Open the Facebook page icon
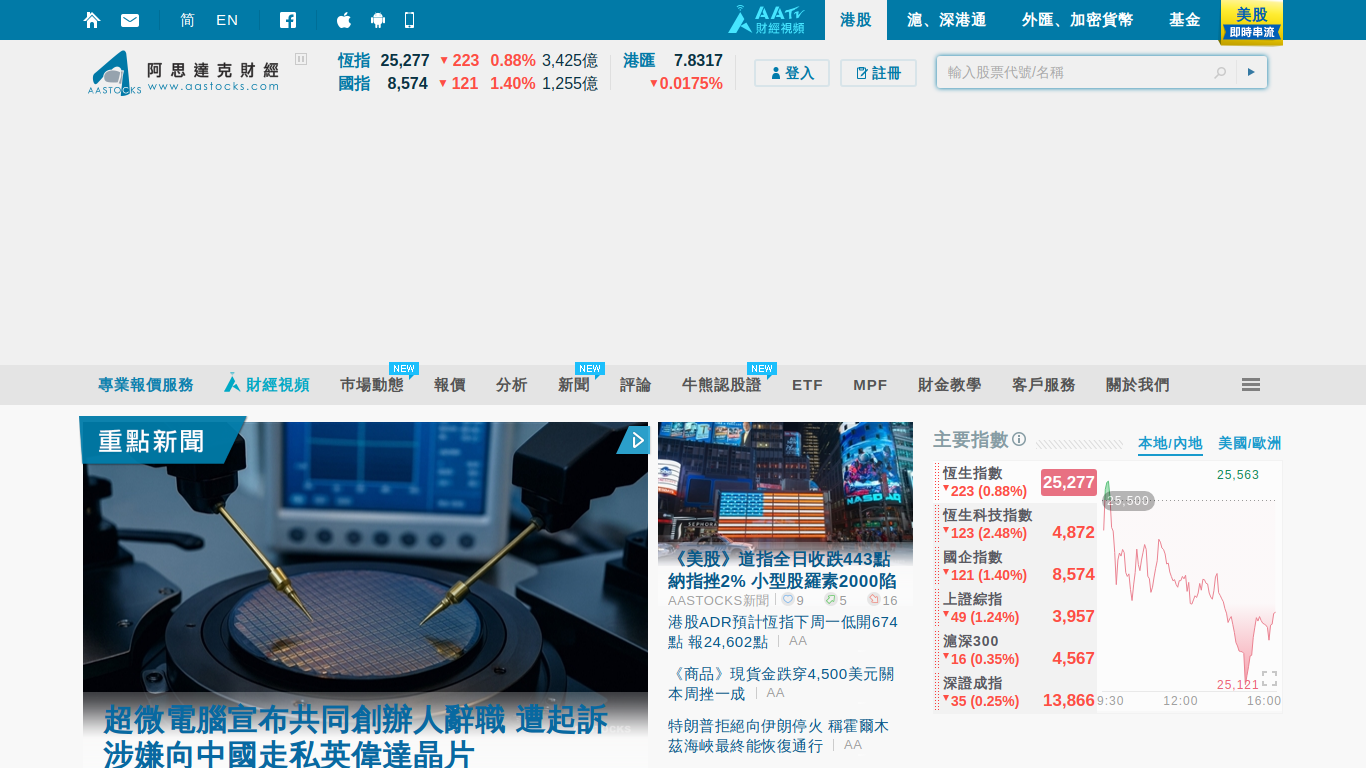This screenshot has height=768, width=1366. [x=288, y=20]
